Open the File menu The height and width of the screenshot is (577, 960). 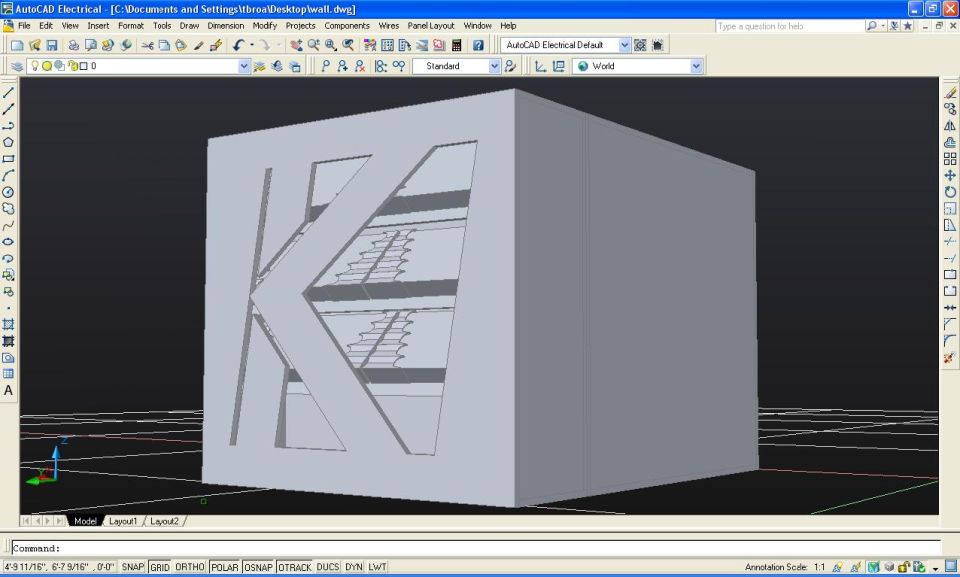pyautogui.click(x=24, y=26)
